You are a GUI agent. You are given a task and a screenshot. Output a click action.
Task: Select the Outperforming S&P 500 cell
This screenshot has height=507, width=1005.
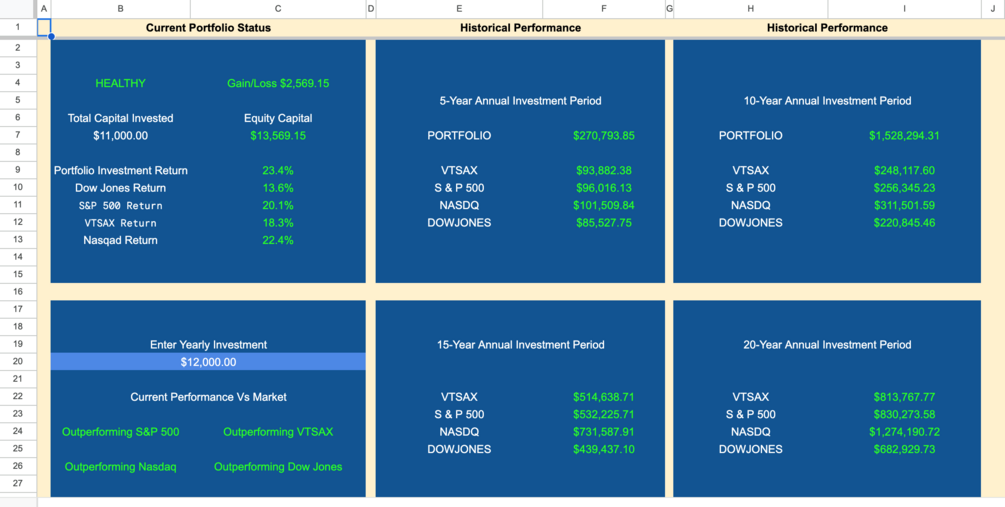coord(120,432)
